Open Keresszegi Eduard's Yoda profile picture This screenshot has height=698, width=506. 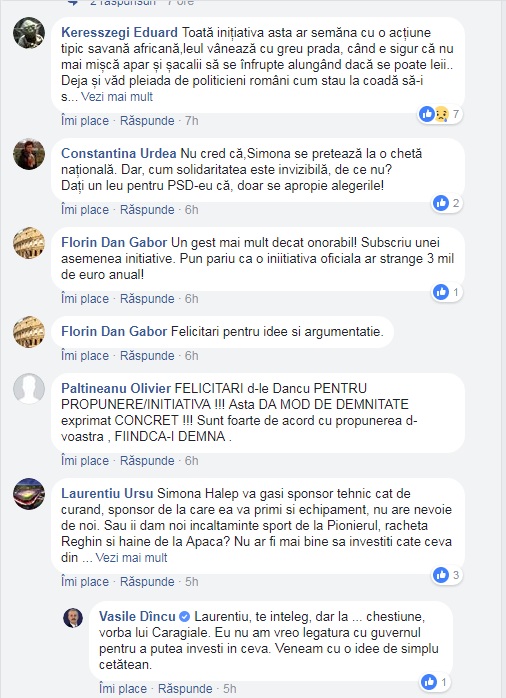coord(29,33)
